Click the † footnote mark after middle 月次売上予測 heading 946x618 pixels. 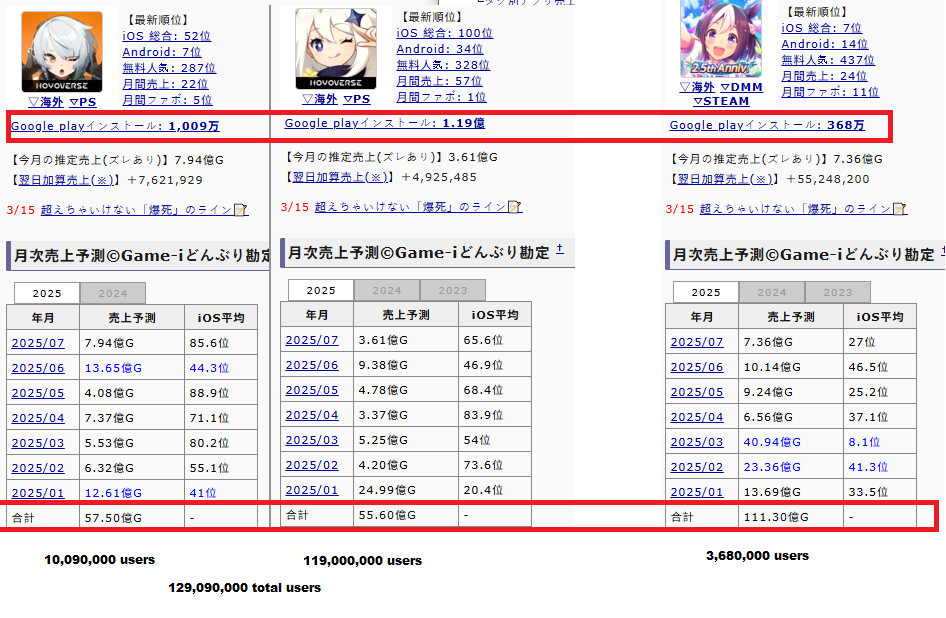560,249
